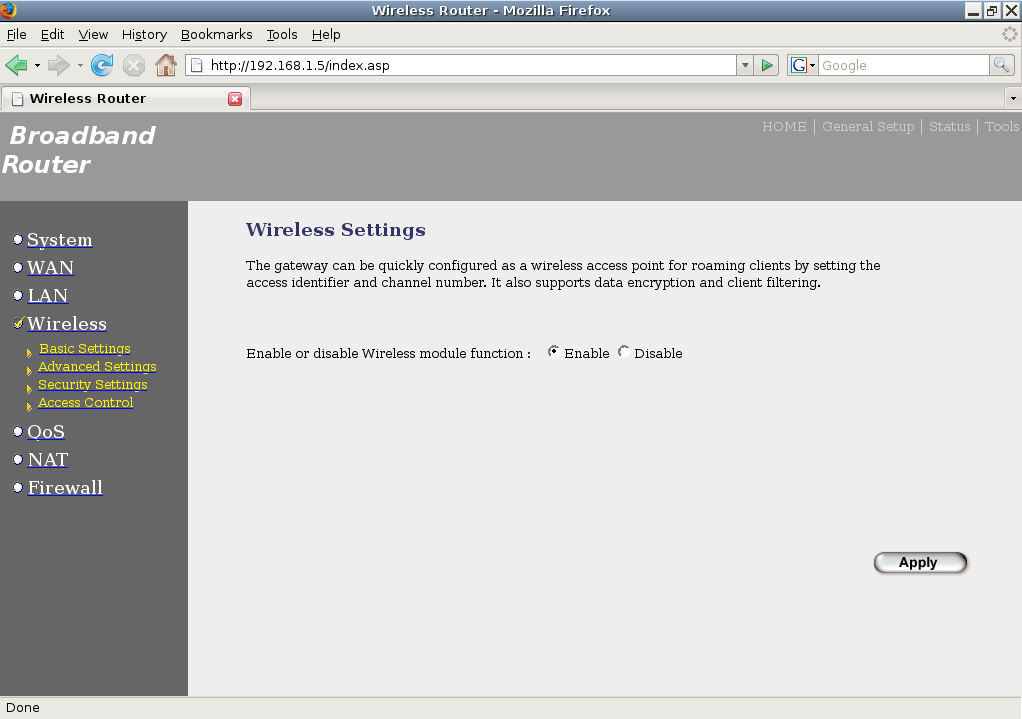
Task: Open the NAT sidebar section
Action: [x=48, y=460]
